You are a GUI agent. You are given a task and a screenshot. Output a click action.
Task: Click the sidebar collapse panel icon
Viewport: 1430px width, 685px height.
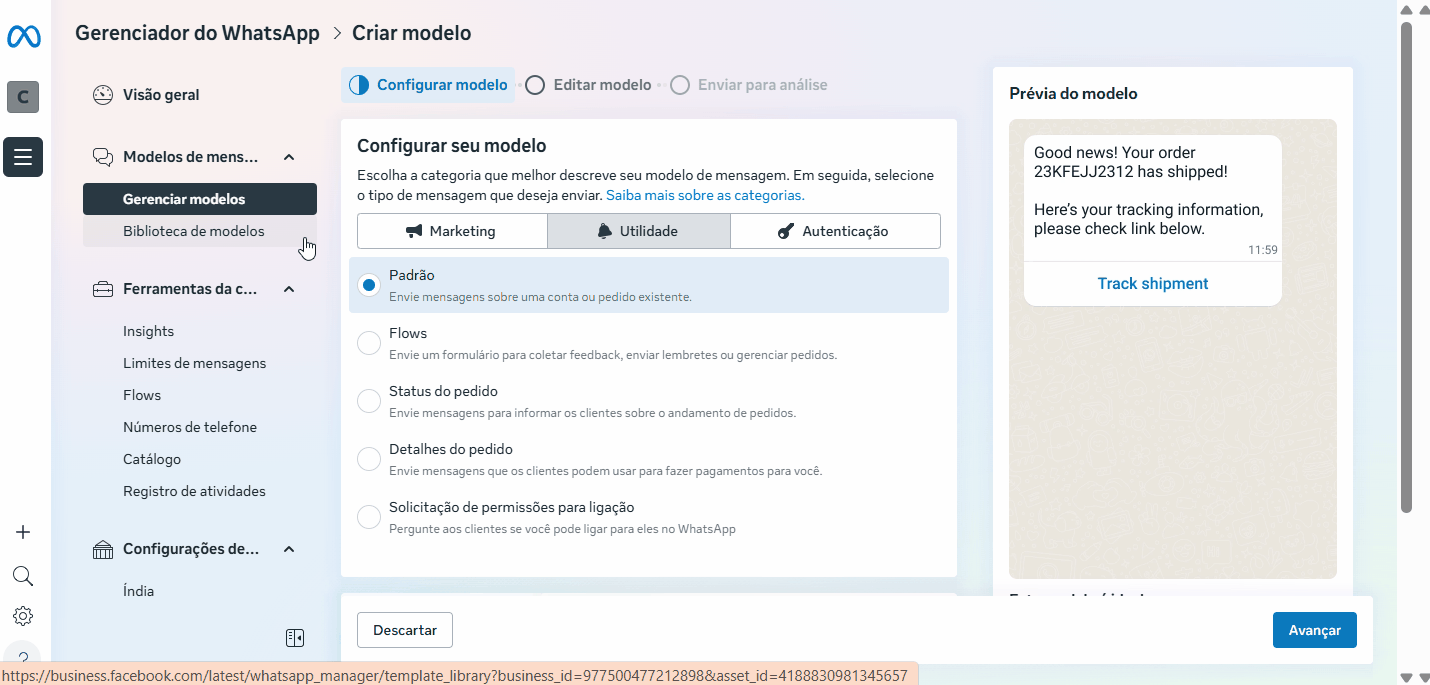[294, 638]
